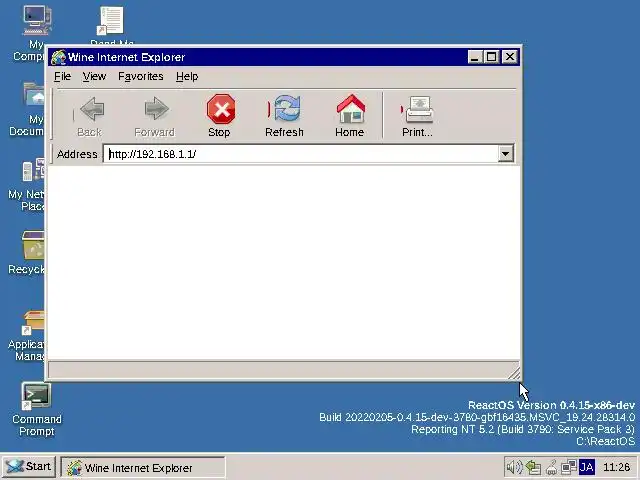Select Wine Internet Explorer taskbar button
The image size is (640, 480).
[x=143, y=467]
